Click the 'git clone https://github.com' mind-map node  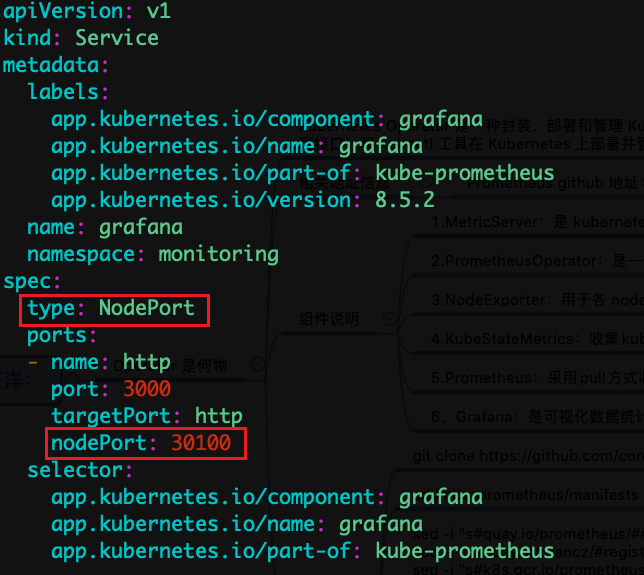(x=528, y=456)
